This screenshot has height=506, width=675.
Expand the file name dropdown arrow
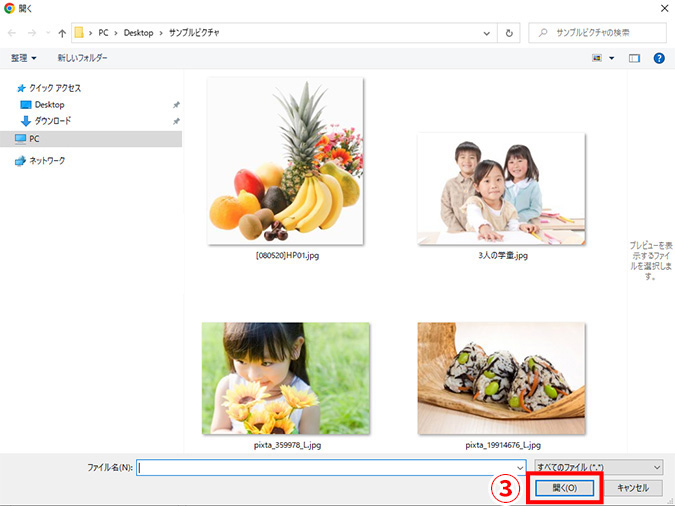click(x=520, y=467)
